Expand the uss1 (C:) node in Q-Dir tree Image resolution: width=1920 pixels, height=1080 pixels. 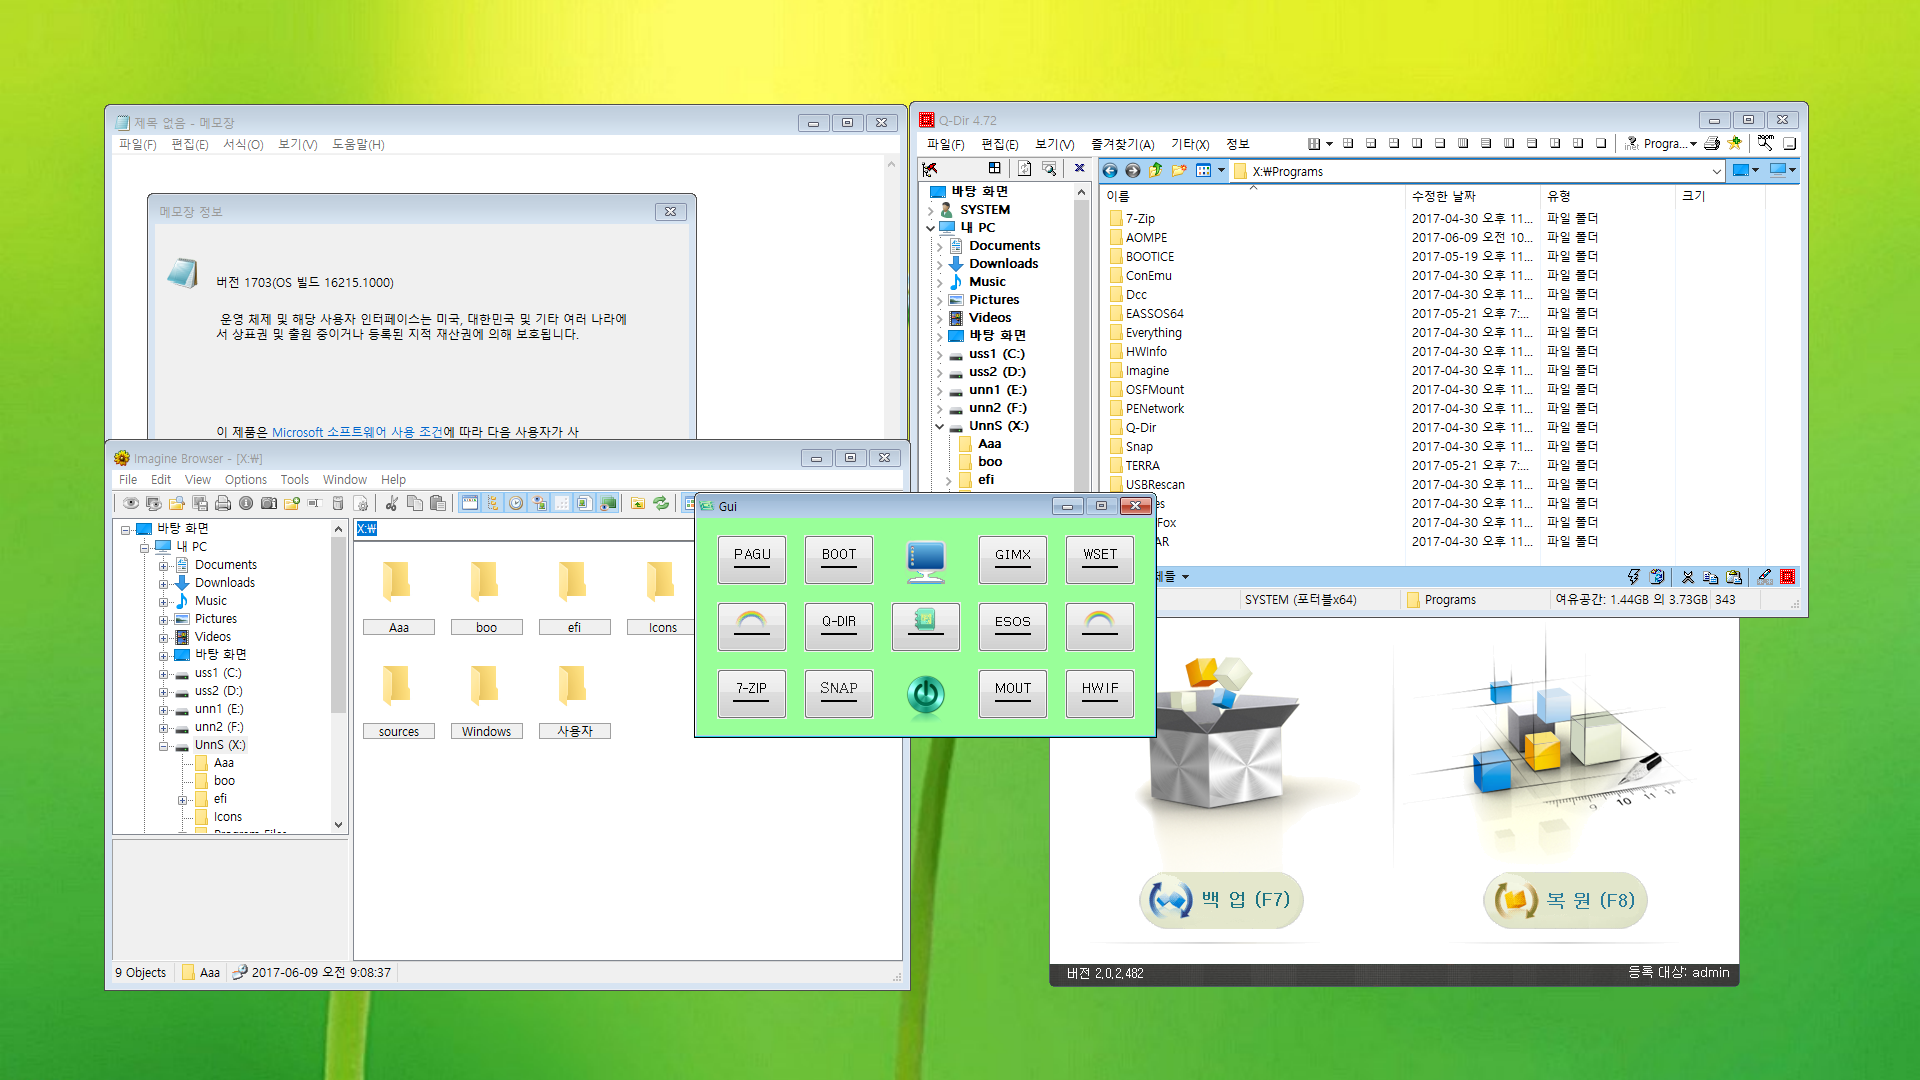click(940, 354)
